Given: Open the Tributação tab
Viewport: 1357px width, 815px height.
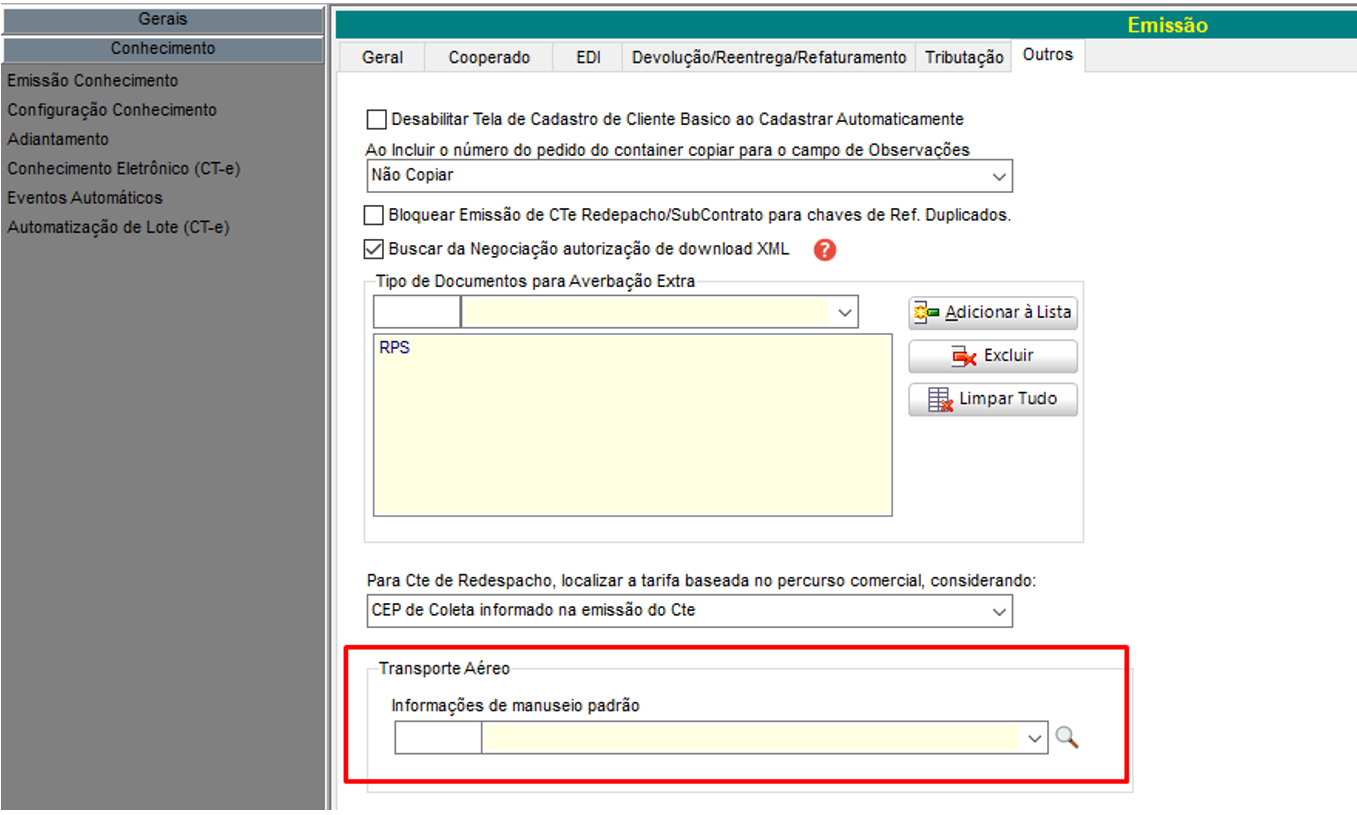Looking at the screenshot, I should click(964, 57).
